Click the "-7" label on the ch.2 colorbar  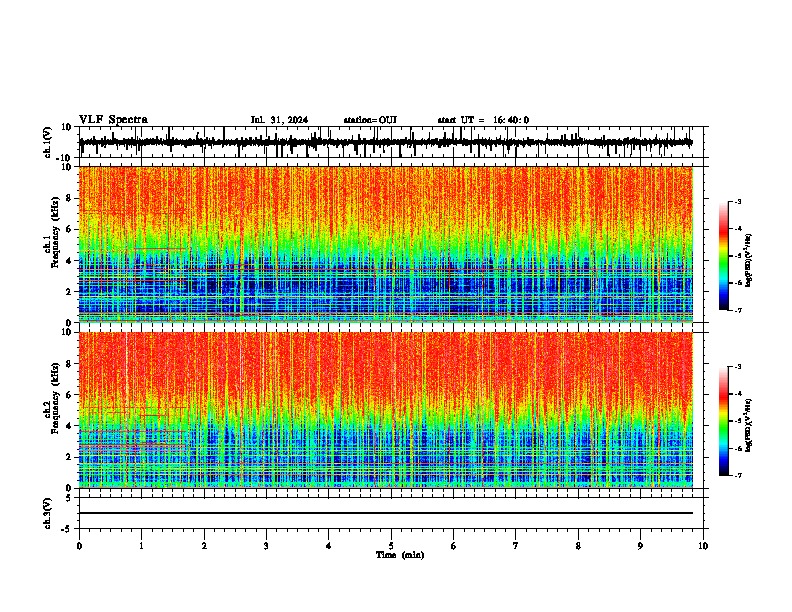(x=738, y=476)
